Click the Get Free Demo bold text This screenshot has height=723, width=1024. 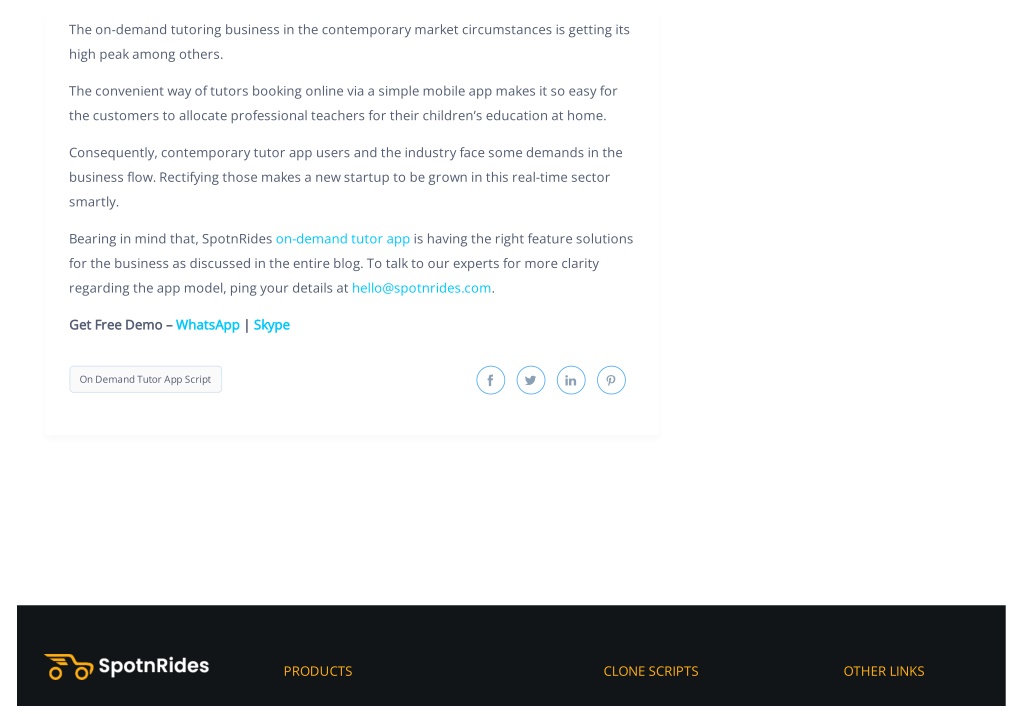[x=116, y=325]
